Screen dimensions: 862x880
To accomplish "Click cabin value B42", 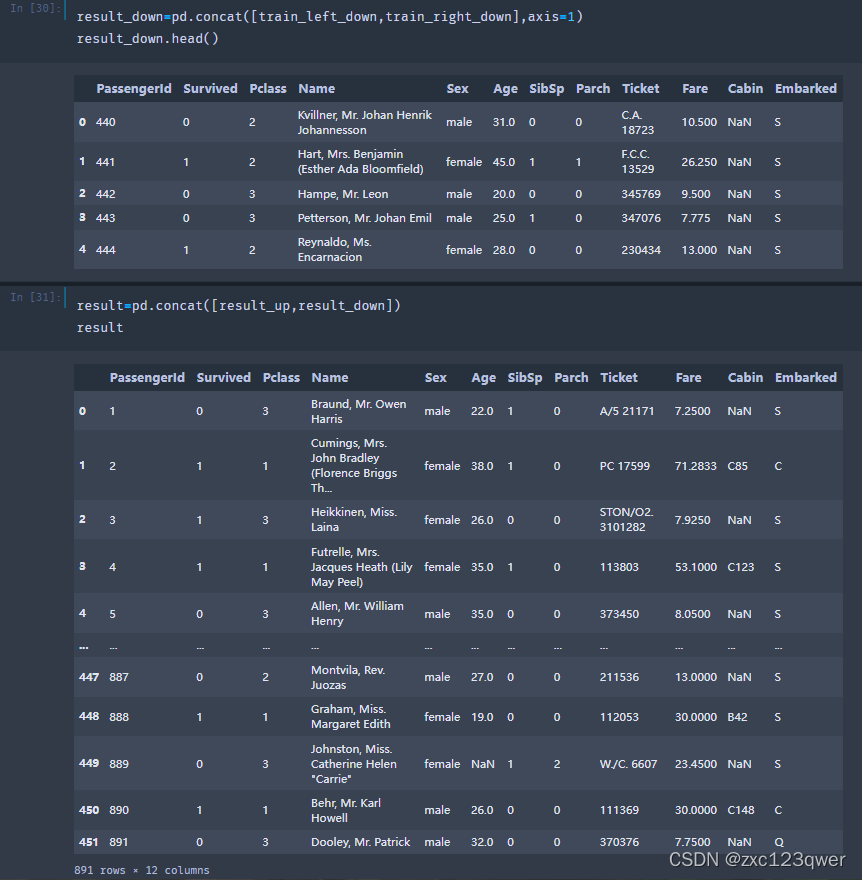I will pos(737,717).
